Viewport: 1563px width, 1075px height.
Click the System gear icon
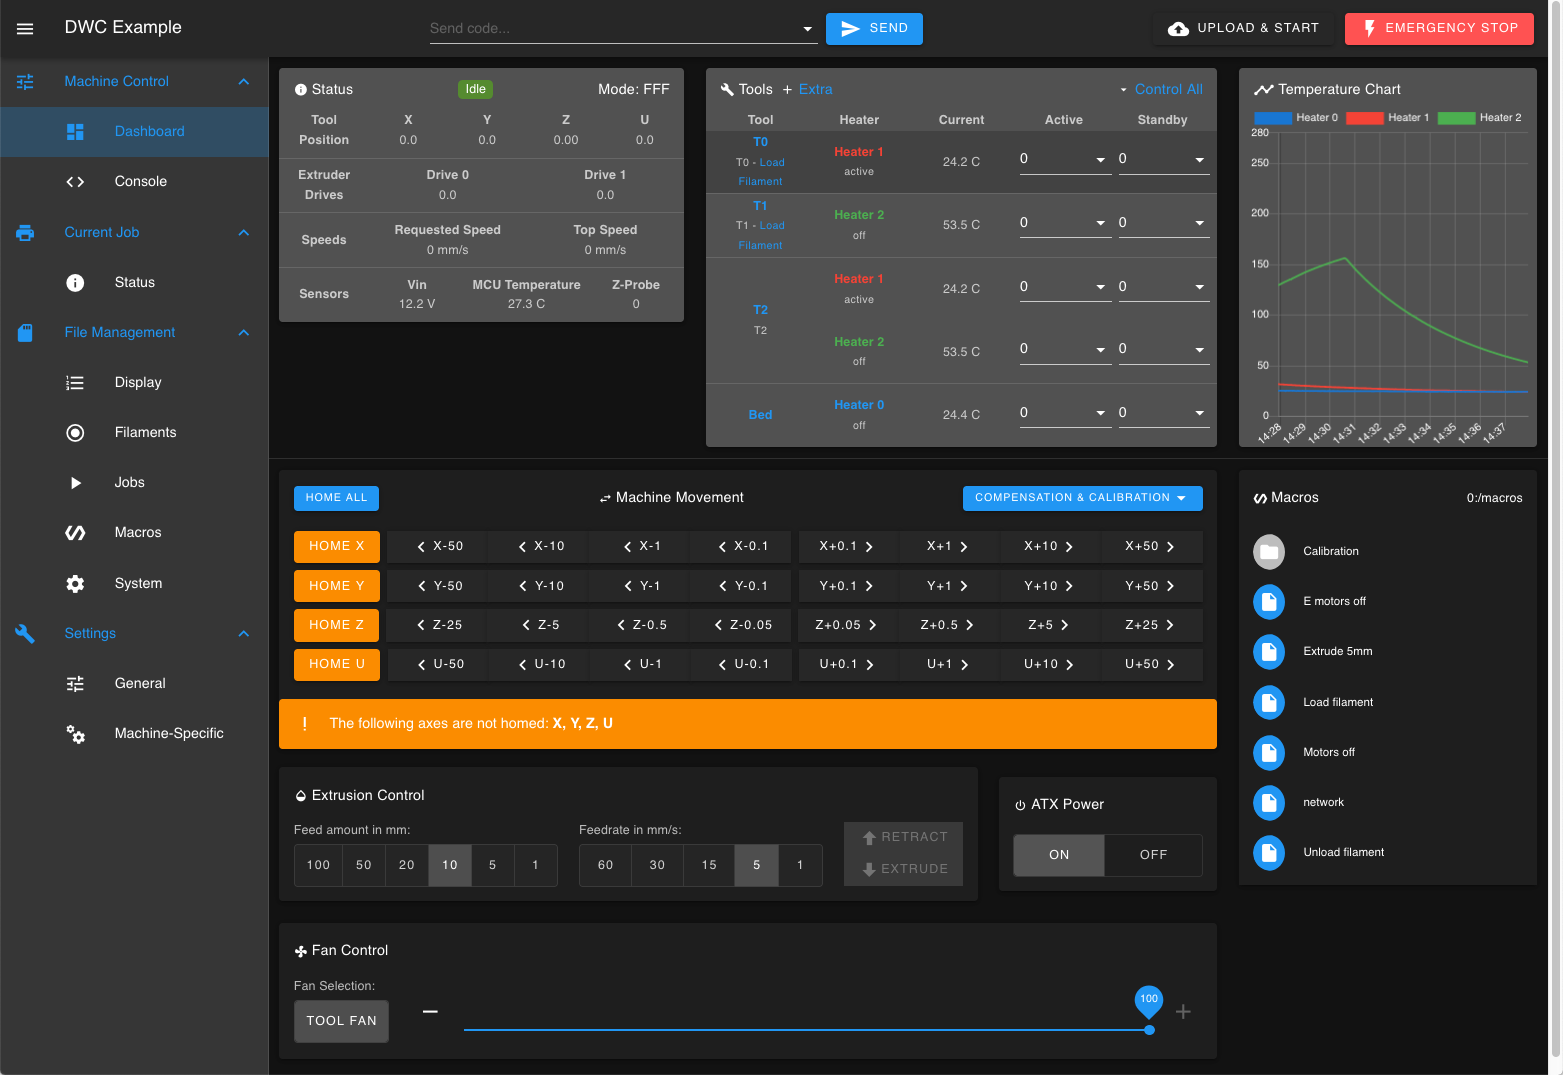coord(75,583)
